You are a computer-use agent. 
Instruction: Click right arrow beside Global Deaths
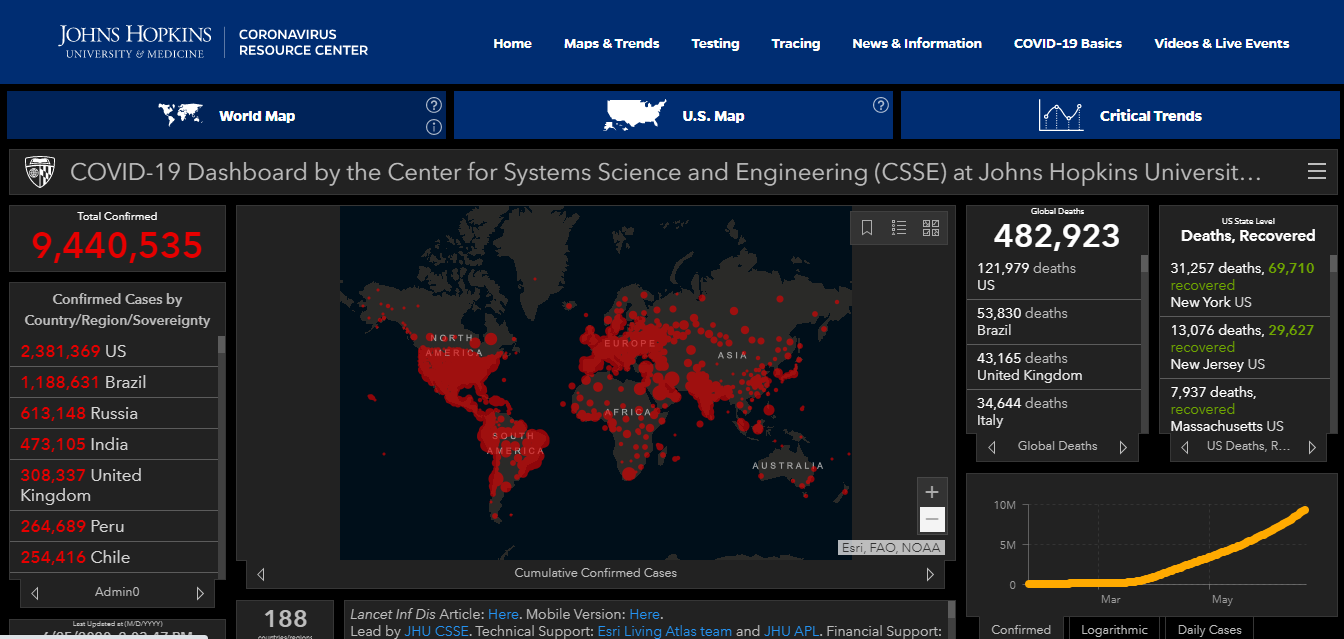(x=1123, y=447)
